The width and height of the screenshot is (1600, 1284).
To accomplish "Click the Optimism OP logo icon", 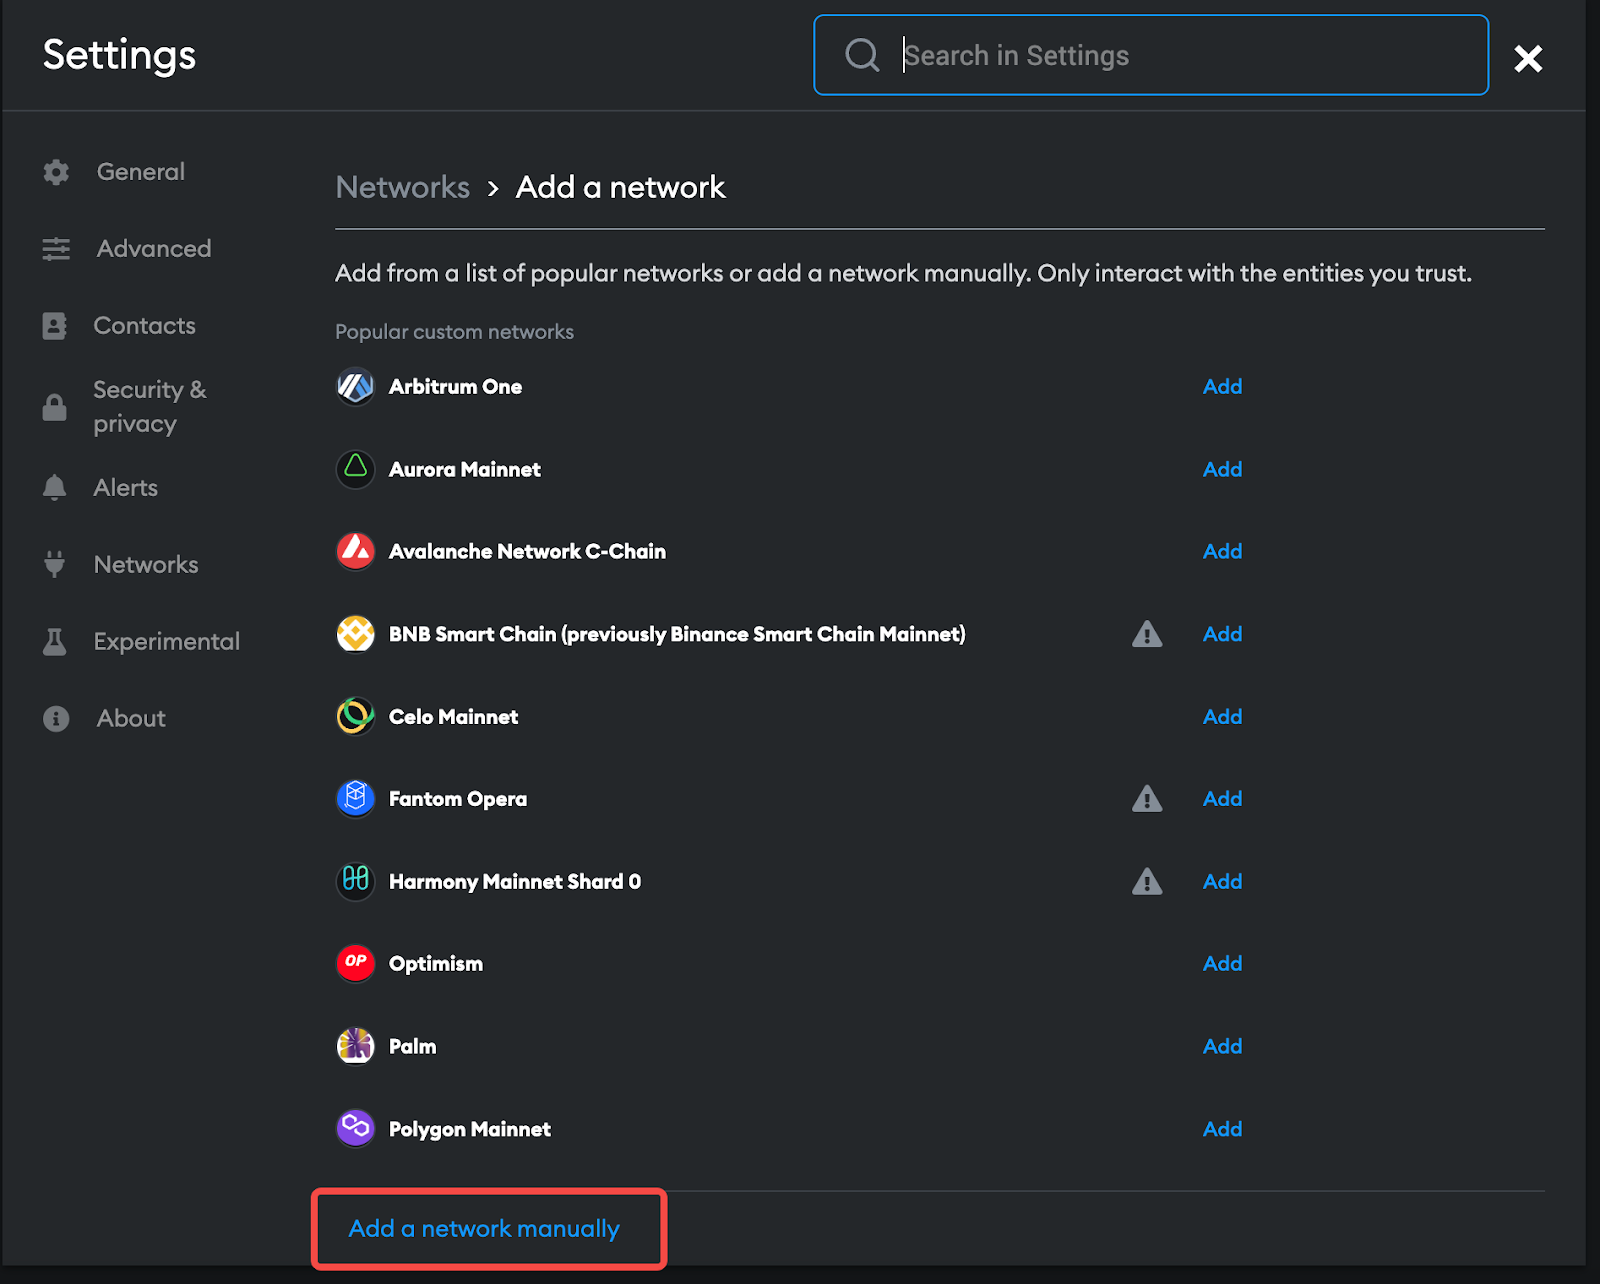I will pos(355,963).
